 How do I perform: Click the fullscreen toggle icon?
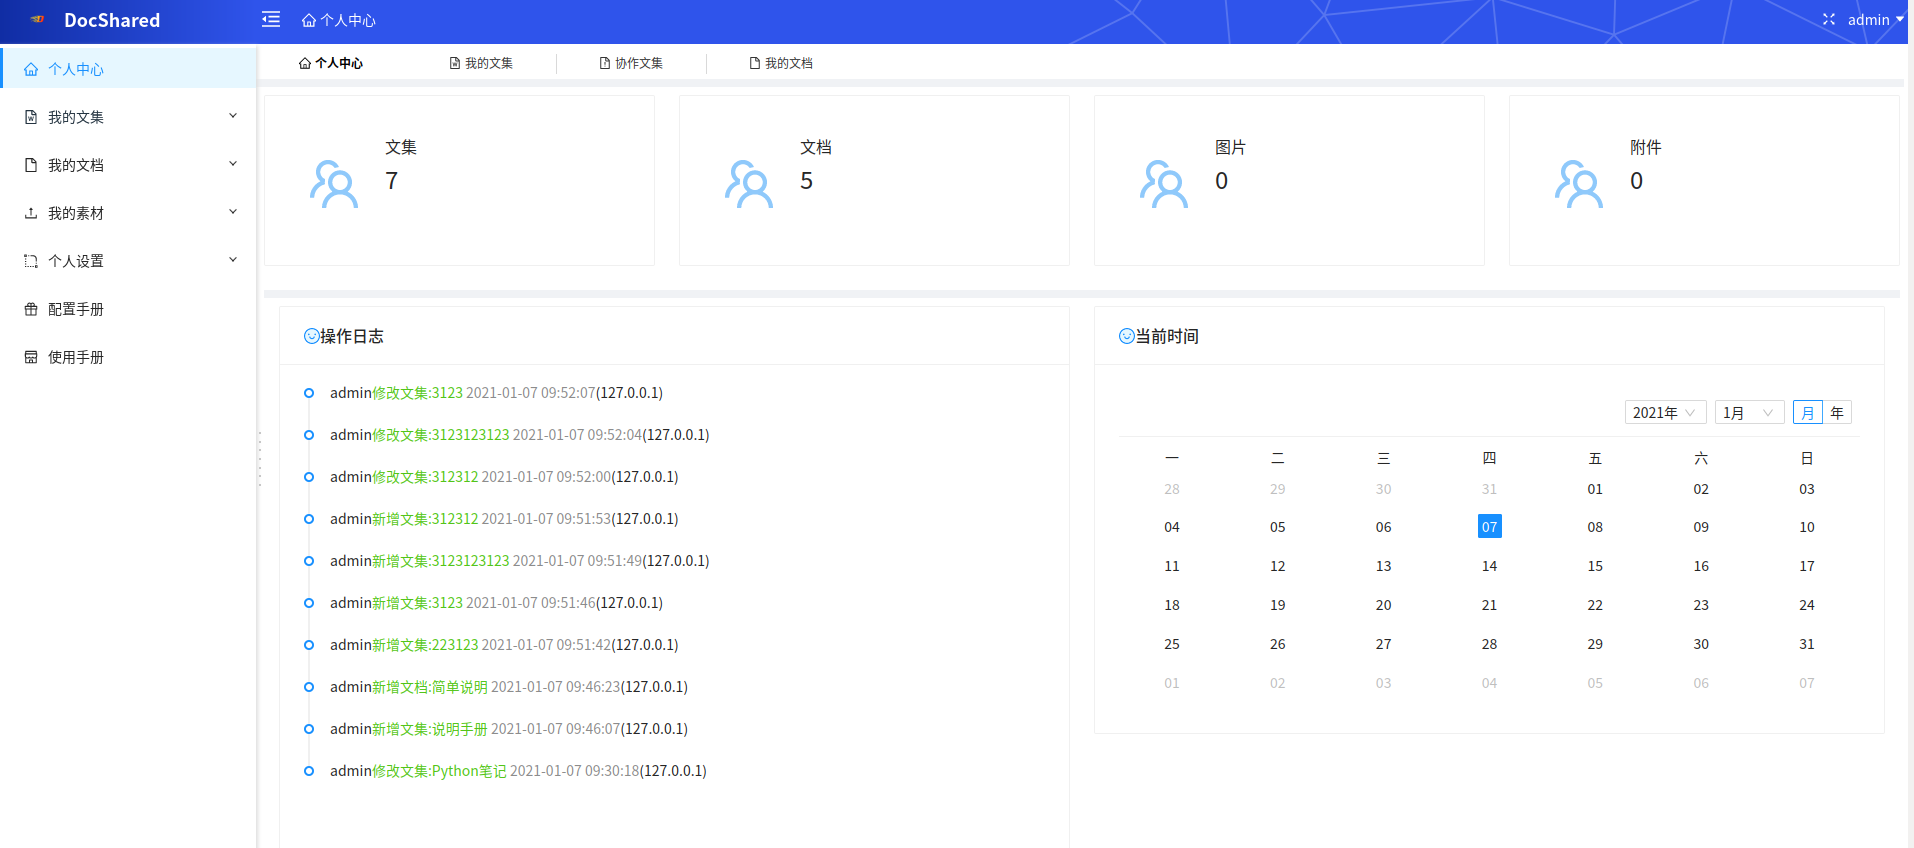1829,19
